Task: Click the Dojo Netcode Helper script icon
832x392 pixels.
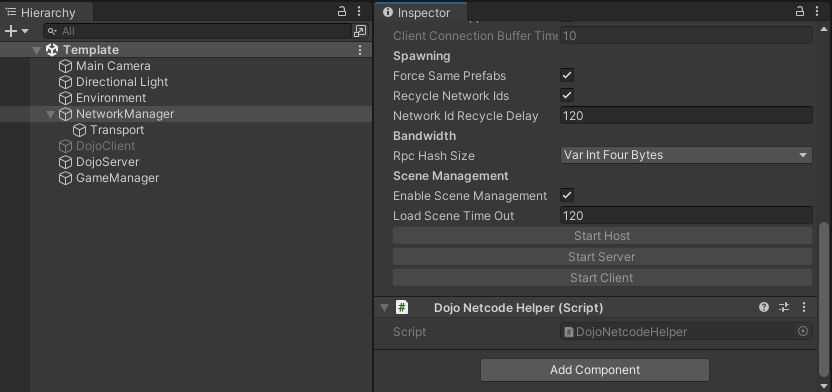Action: (402, 307)
